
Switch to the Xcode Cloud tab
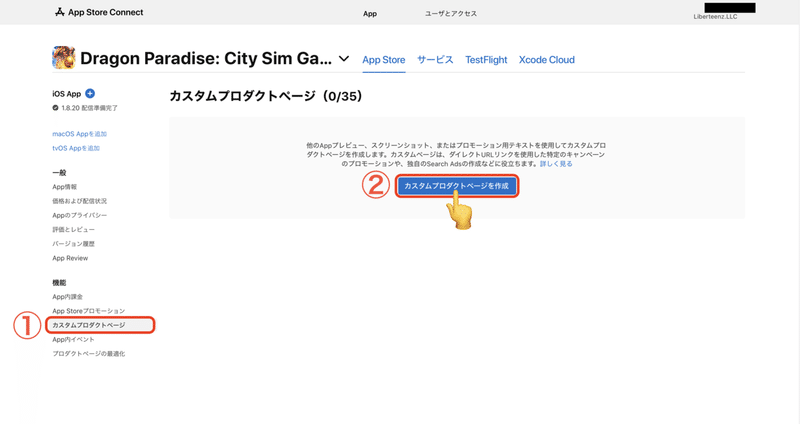(547, 60)
